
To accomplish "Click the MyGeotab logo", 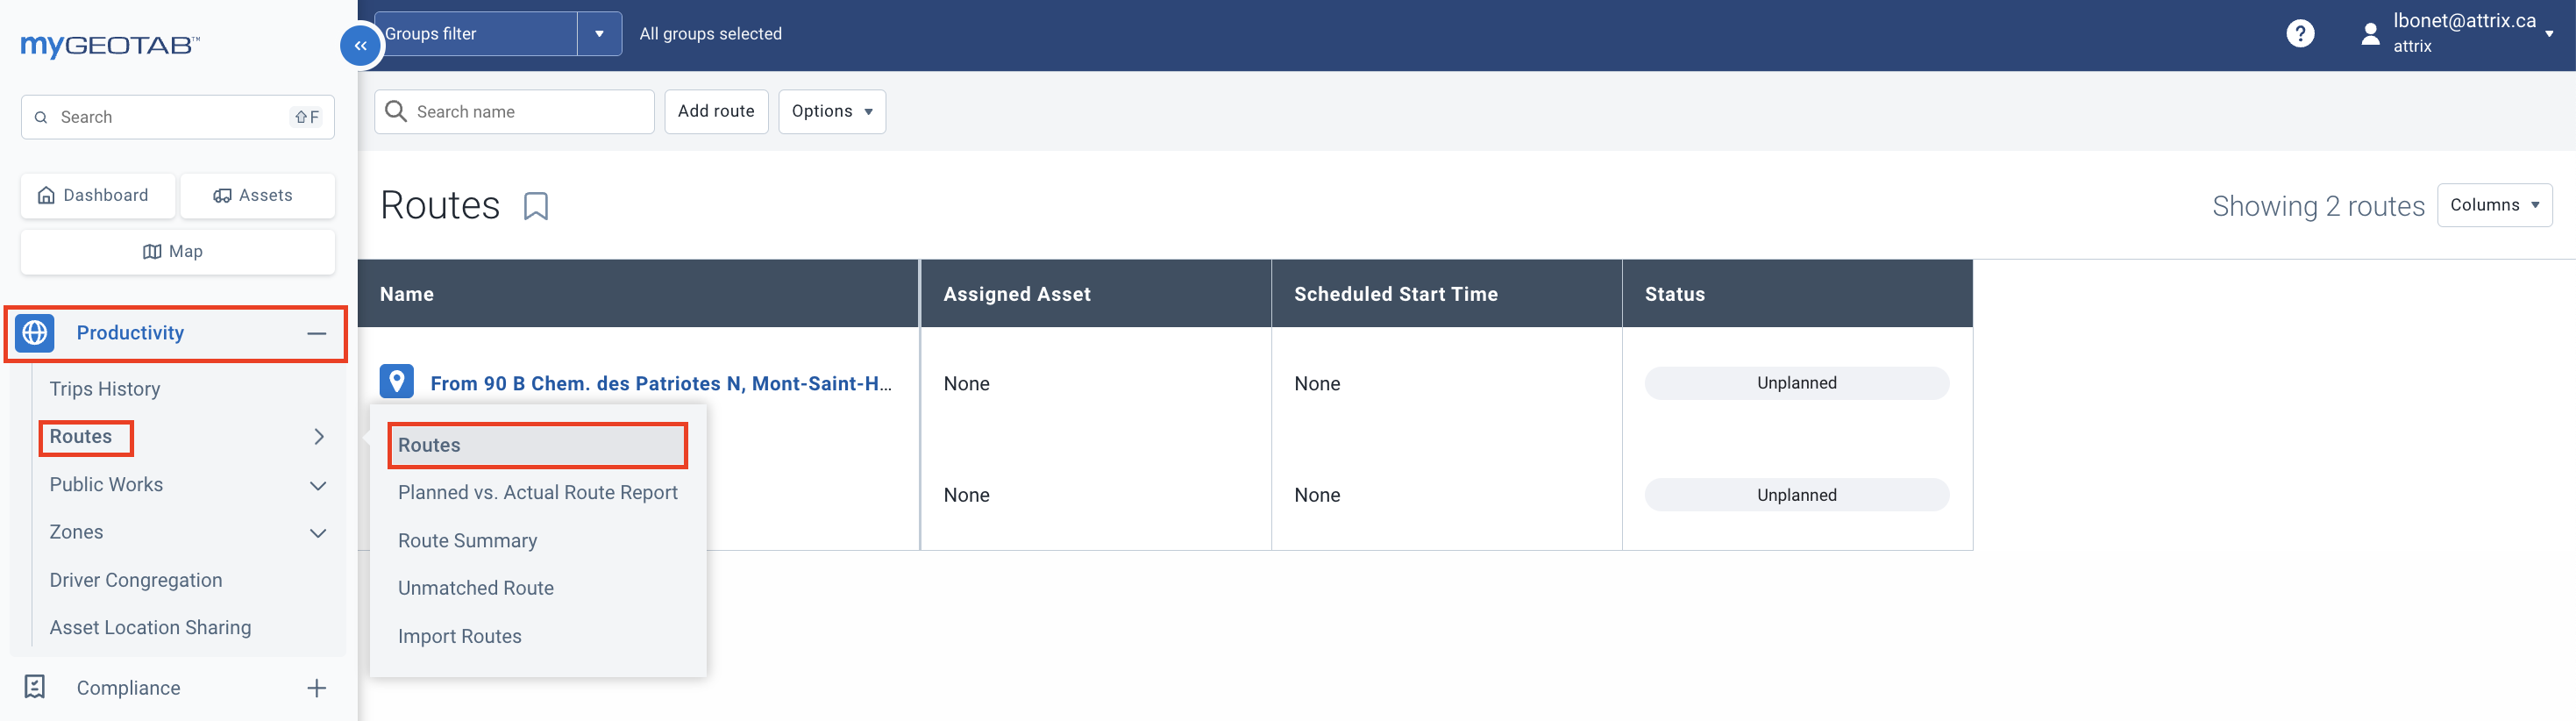I will tap(110, 45).
